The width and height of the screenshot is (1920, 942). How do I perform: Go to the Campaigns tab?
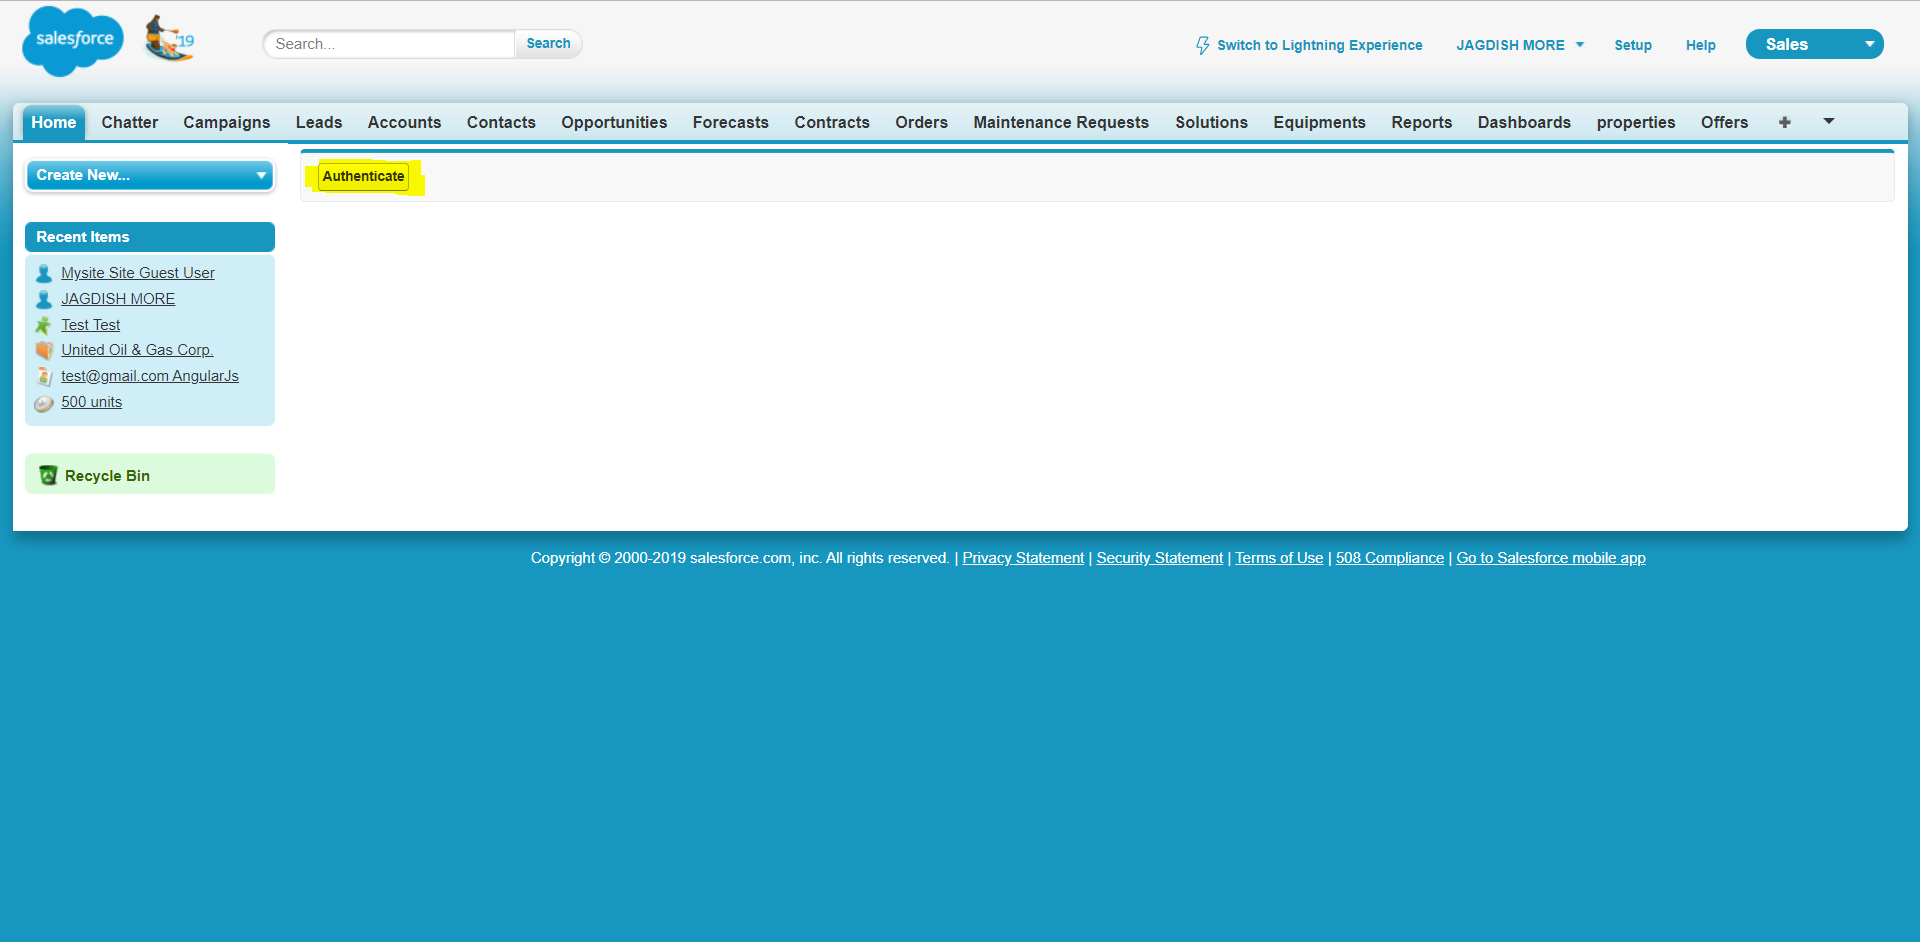(x=226, y=122)
